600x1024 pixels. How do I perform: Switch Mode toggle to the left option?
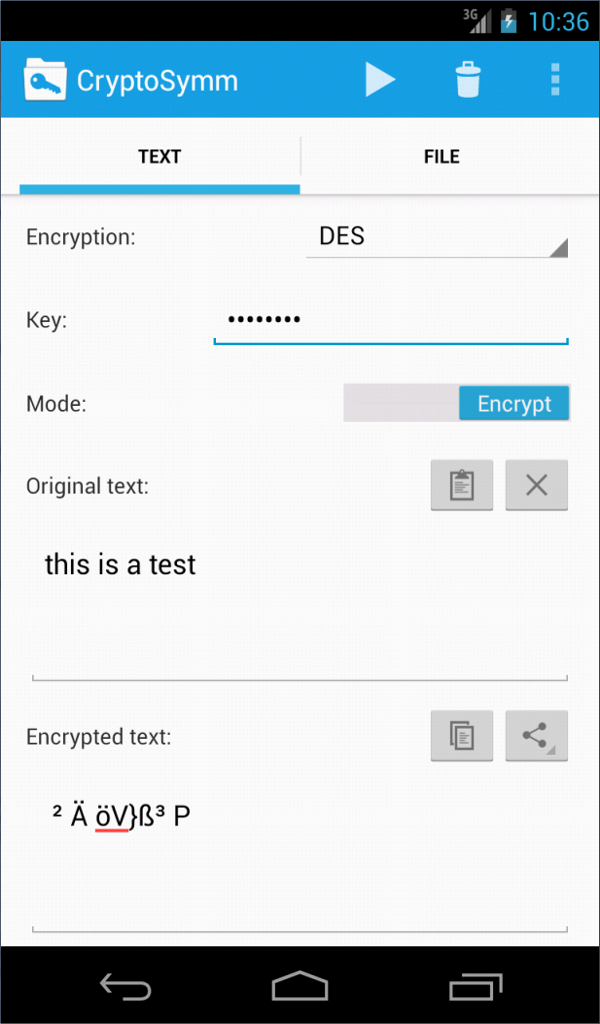(x=400, y=403)
